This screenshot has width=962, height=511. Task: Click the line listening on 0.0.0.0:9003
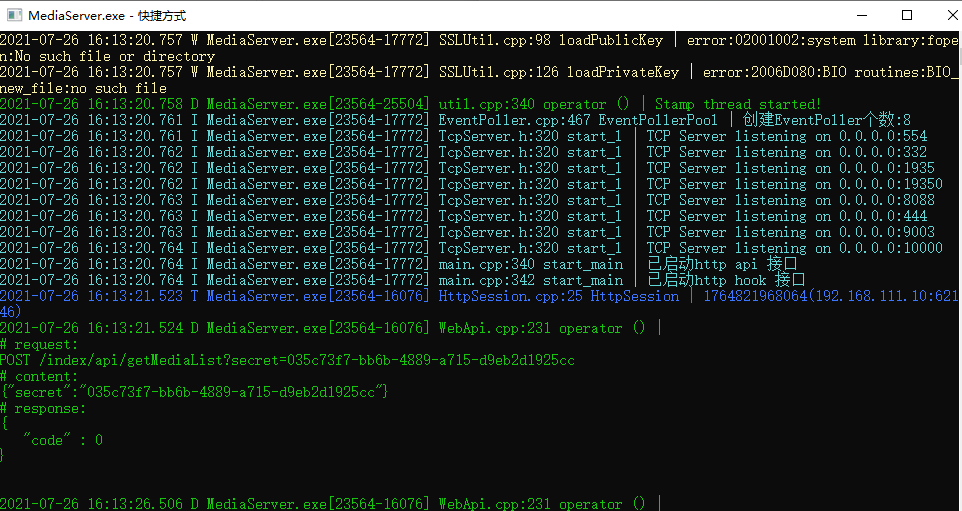coord(468,232)
